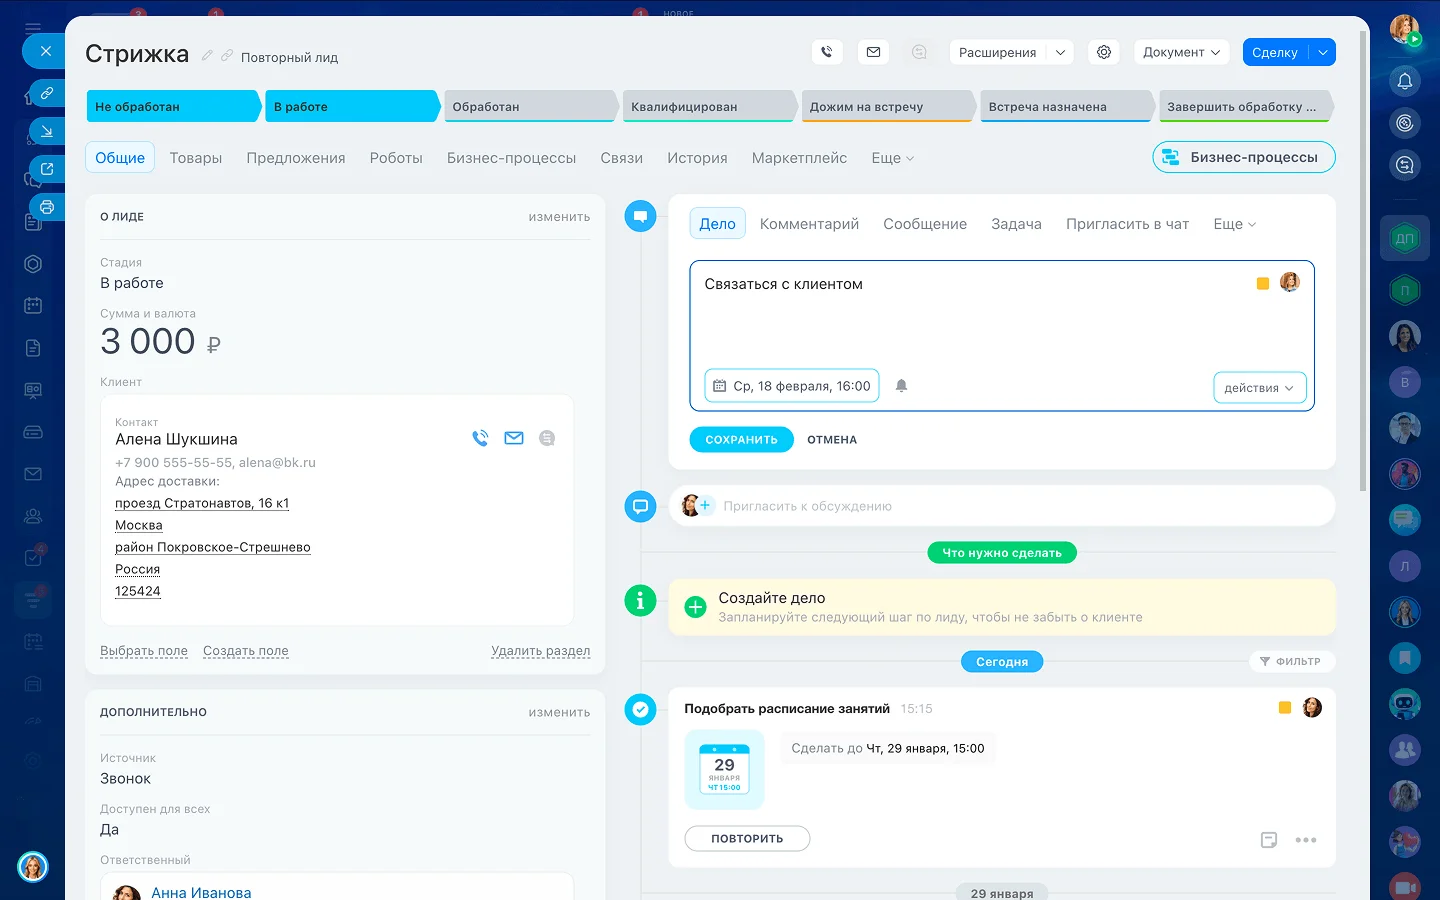Open the История tab

tap(697, 158)
